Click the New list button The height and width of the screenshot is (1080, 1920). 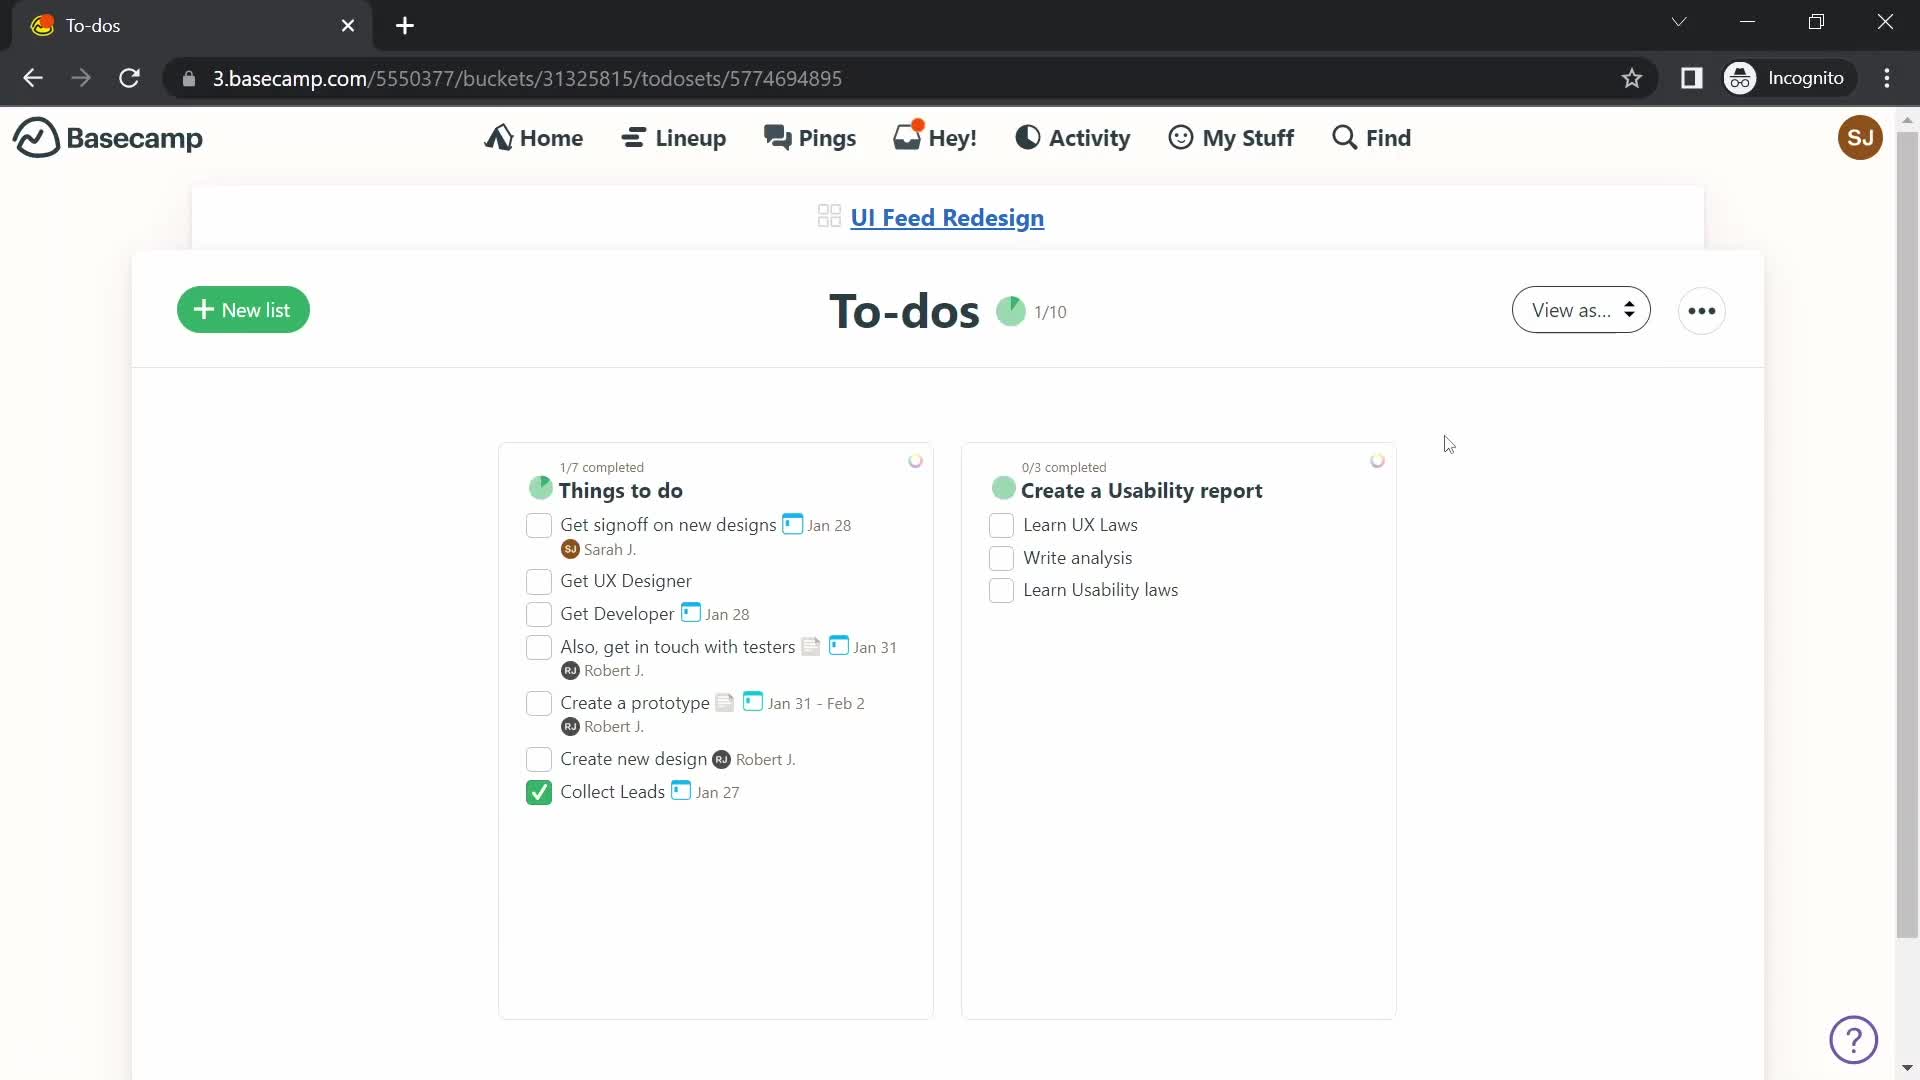click(243, 309)
